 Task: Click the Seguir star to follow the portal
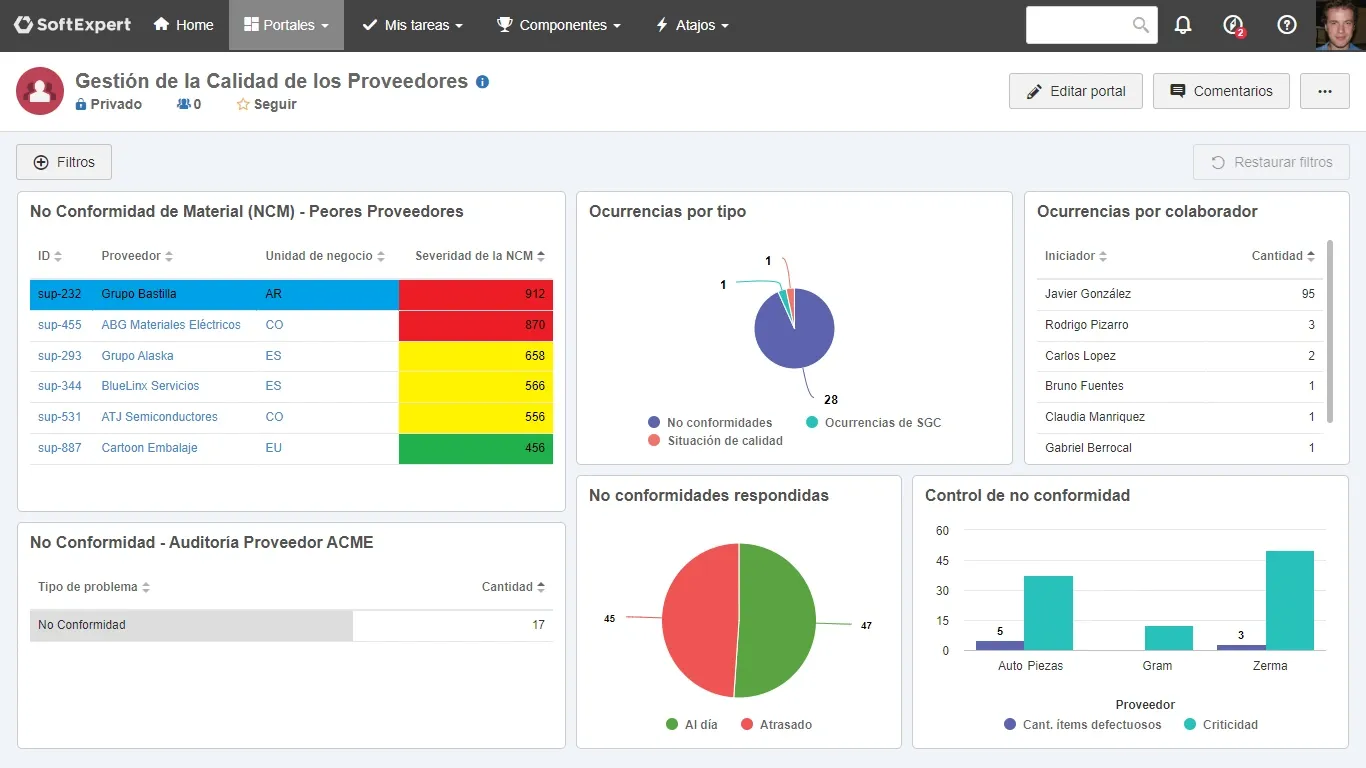pyautogui.click(x=244, y=104)
